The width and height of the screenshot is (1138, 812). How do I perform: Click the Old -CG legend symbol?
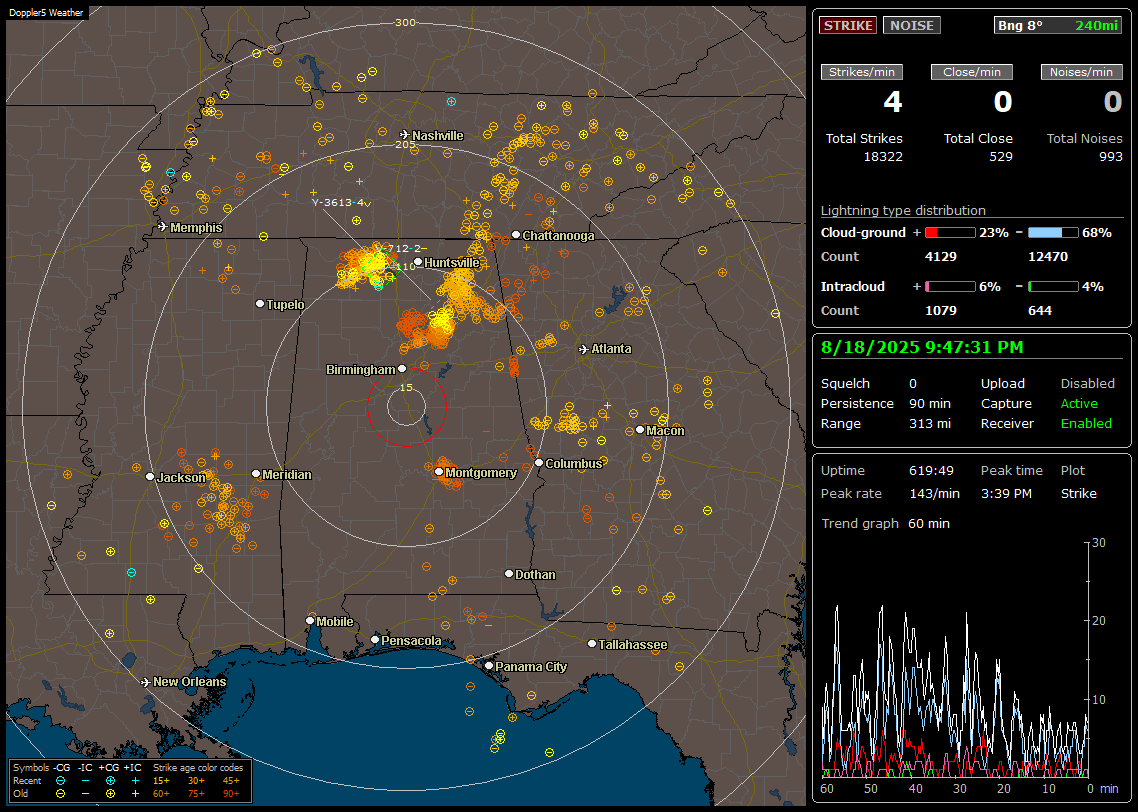point(60,794)
